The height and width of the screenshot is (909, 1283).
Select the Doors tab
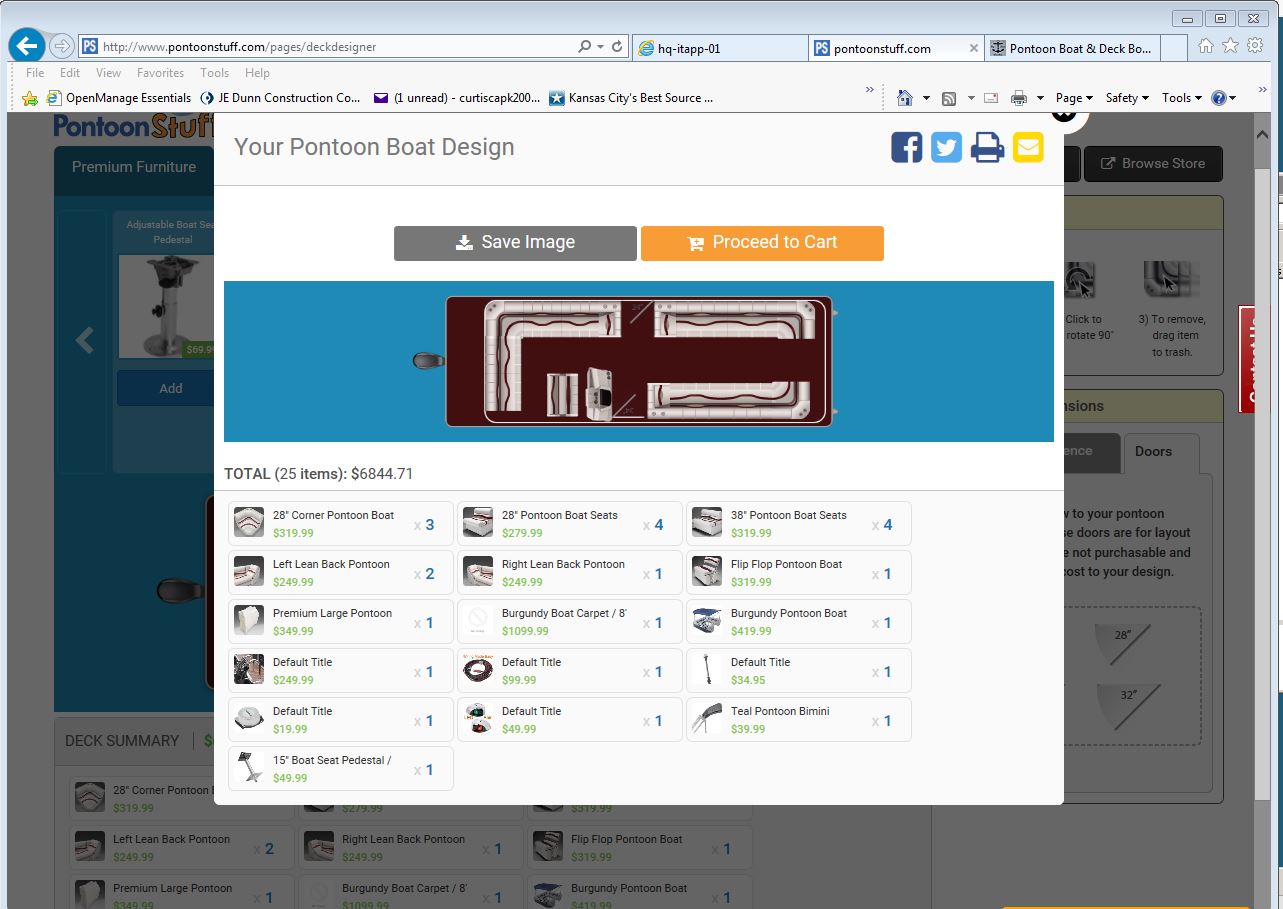pos(1152,452)
